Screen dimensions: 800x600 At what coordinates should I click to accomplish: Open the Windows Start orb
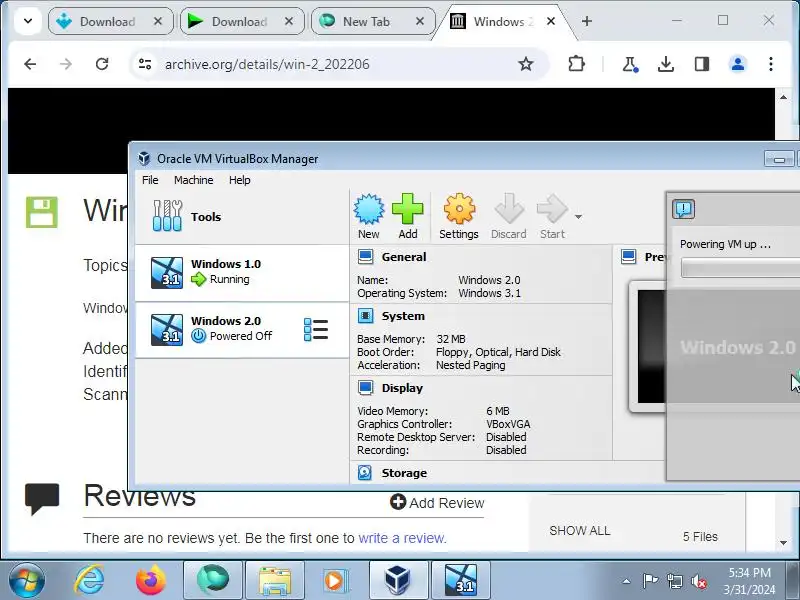27,580
